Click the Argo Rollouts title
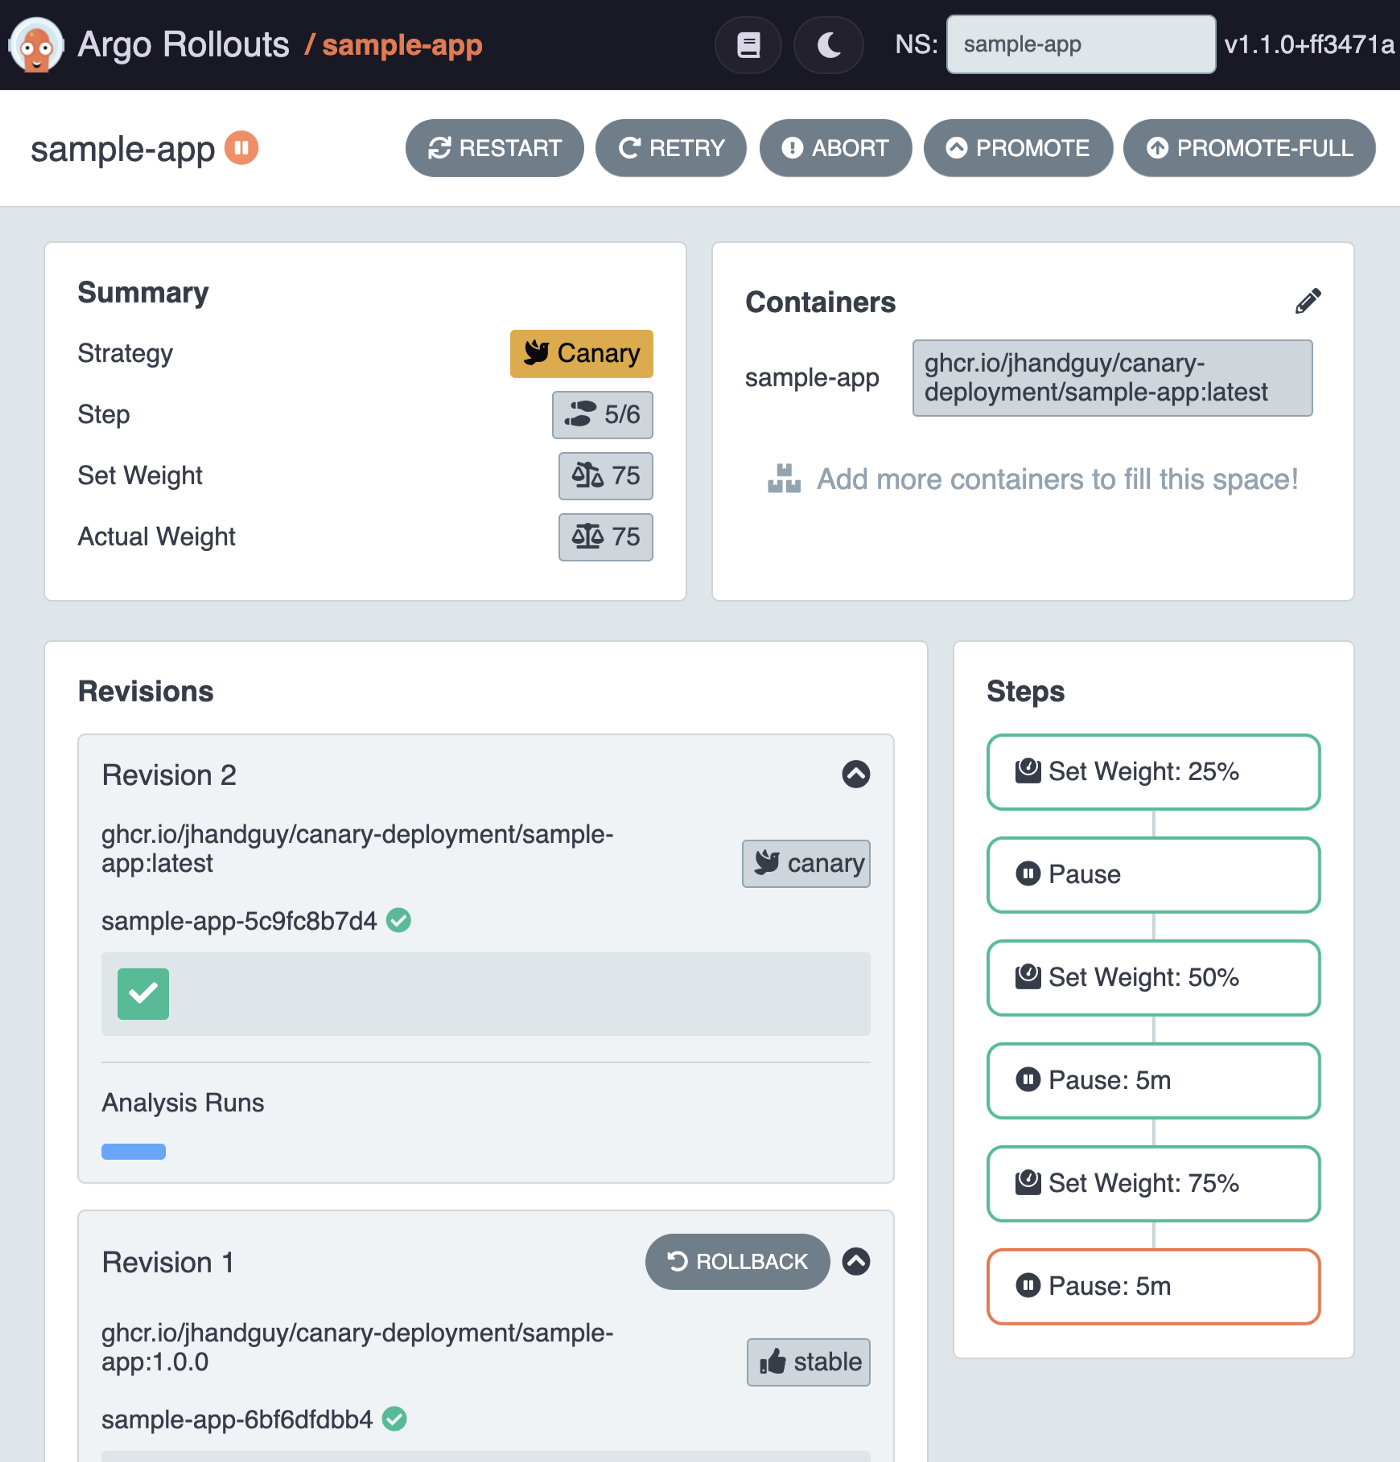The image size is (1400, 1462). click(184, 45)
